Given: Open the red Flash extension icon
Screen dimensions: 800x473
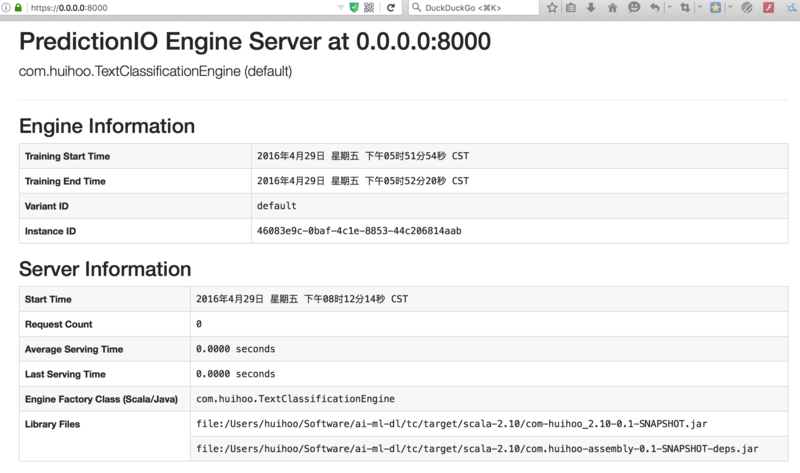Looking at the screenshot, I should tap(767, 8).
